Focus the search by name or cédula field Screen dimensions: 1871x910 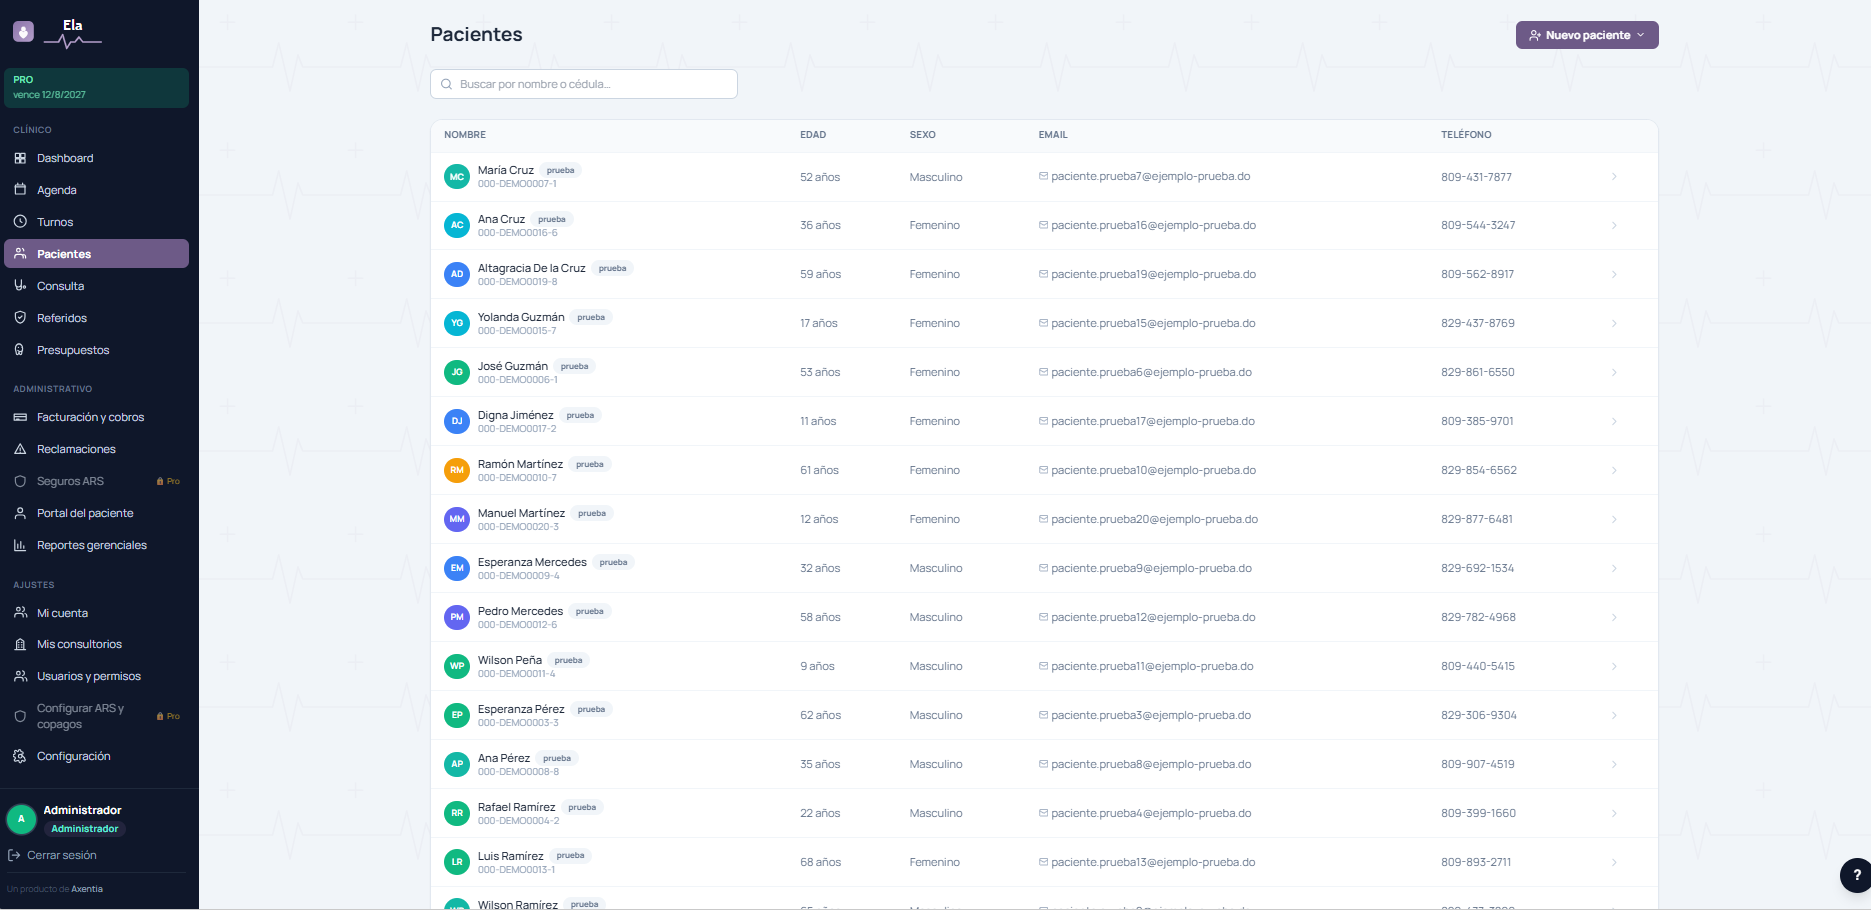[584, 84]
